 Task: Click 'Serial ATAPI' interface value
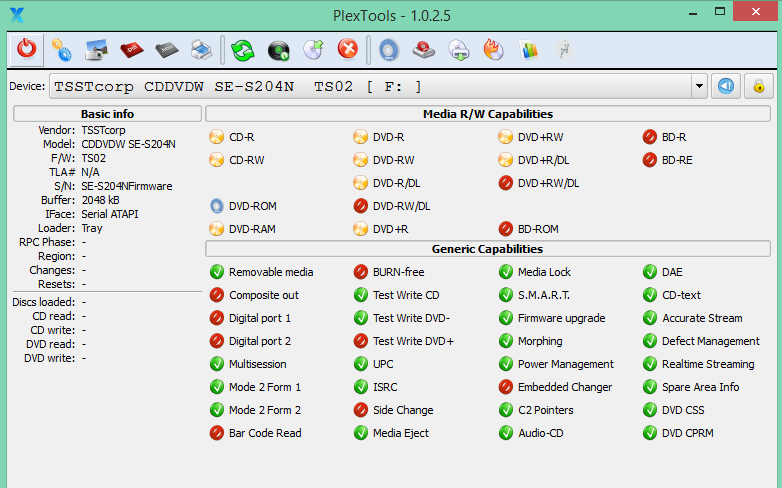click(x=110, y=214)
